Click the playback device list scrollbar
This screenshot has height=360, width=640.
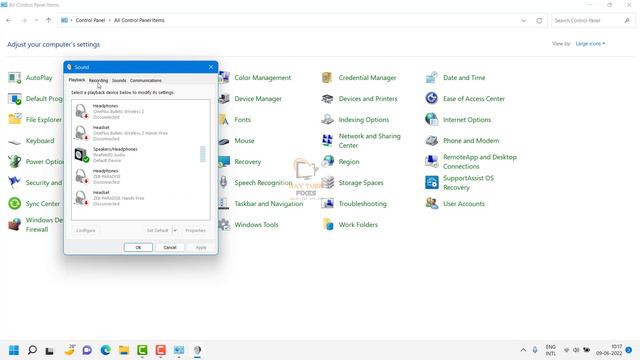click(x=203, y=153)
